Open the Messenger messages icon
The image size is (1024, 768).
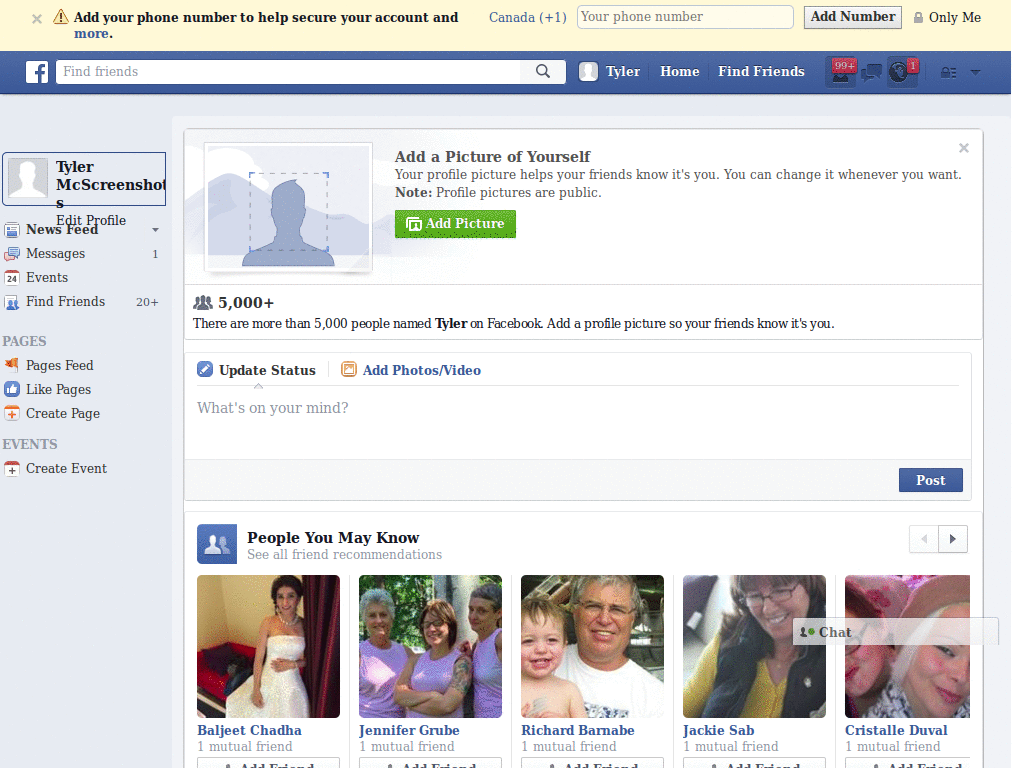[871, 71]
